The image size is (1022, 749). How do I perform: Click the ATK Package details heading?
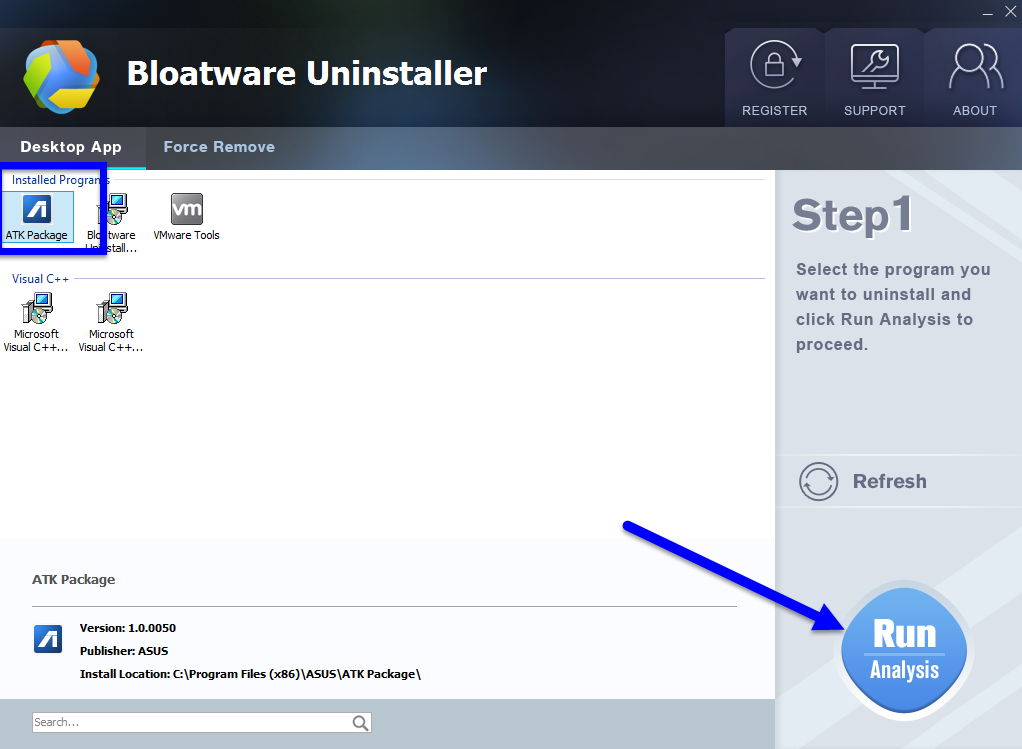coord(74,580)
